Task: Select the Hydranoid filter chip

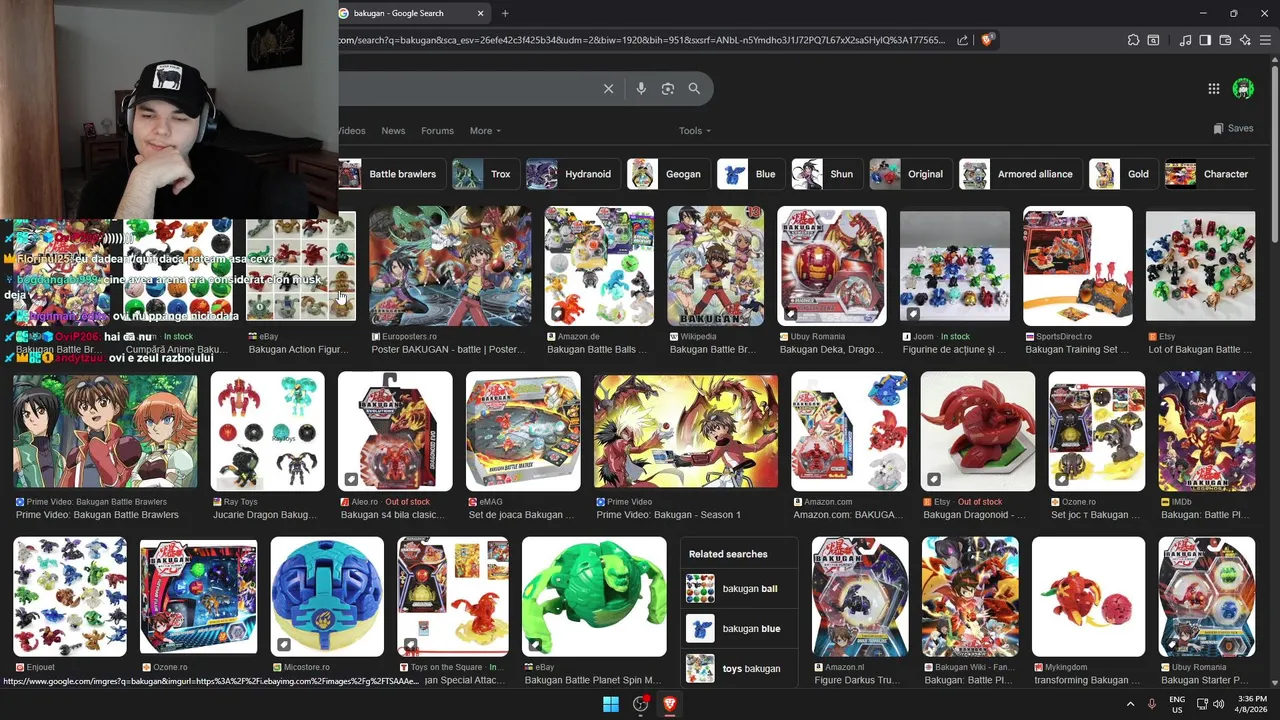Action: (x=572, y=174)
